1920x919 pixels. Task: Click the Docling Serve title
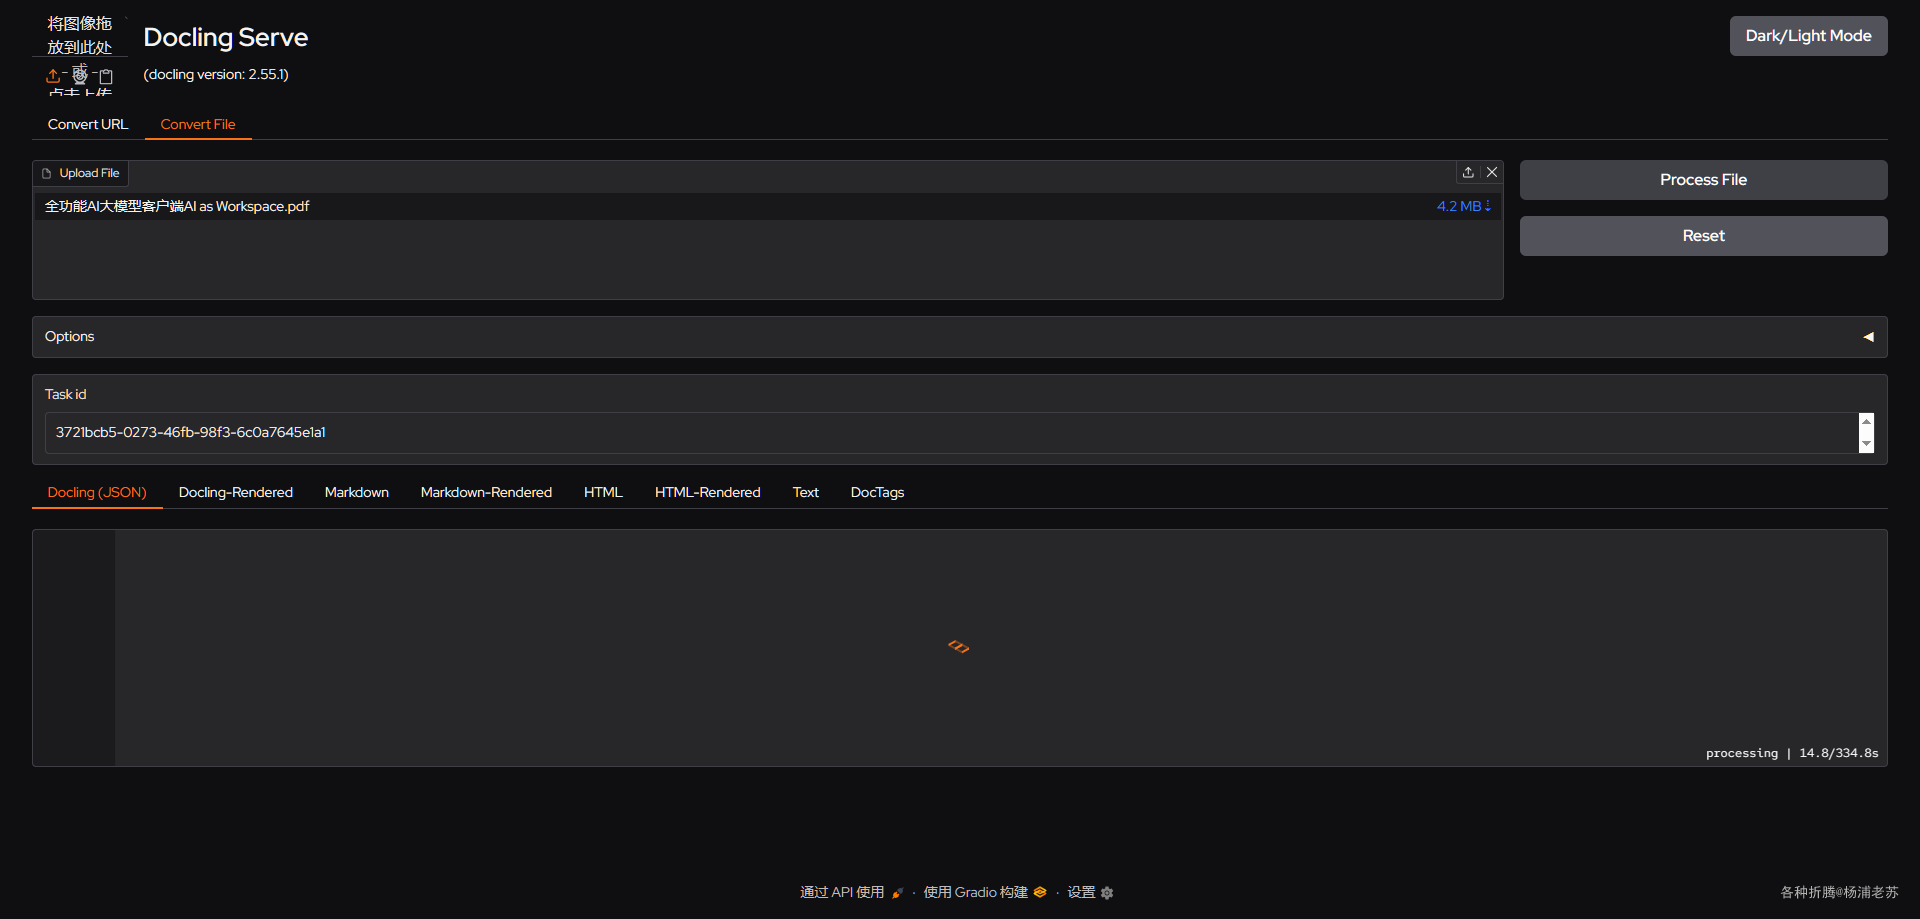[x=226, y=37]
